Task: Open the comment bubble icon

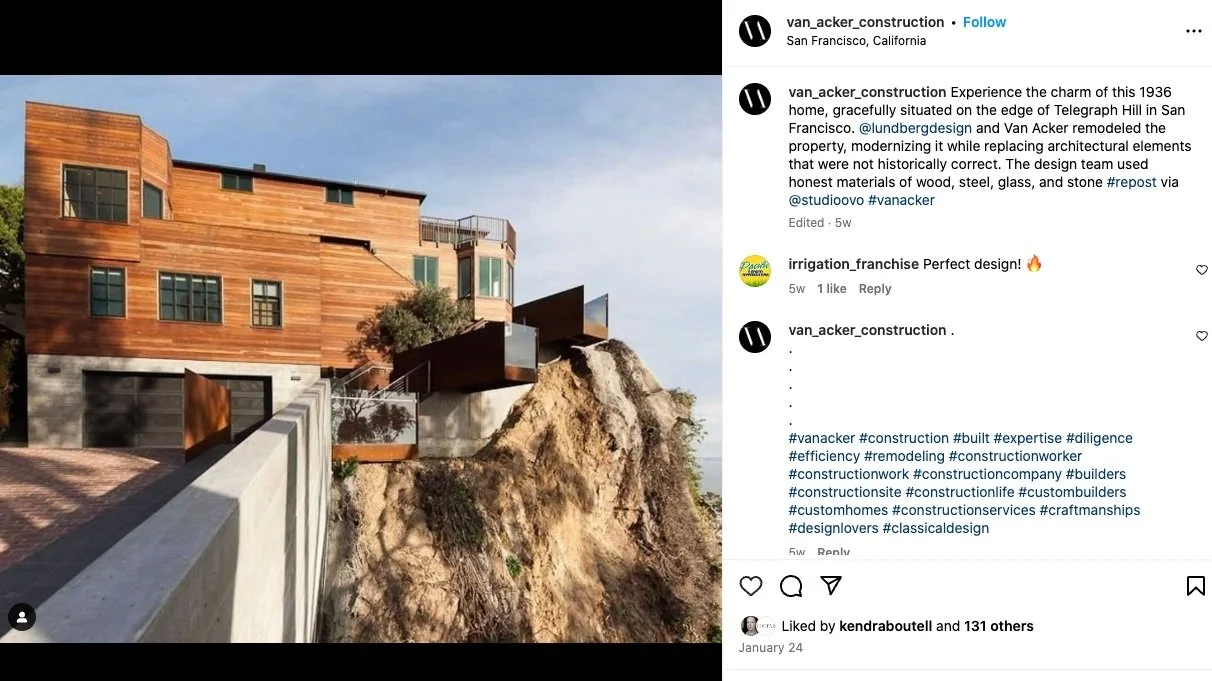Action: [x=791, y=586]
